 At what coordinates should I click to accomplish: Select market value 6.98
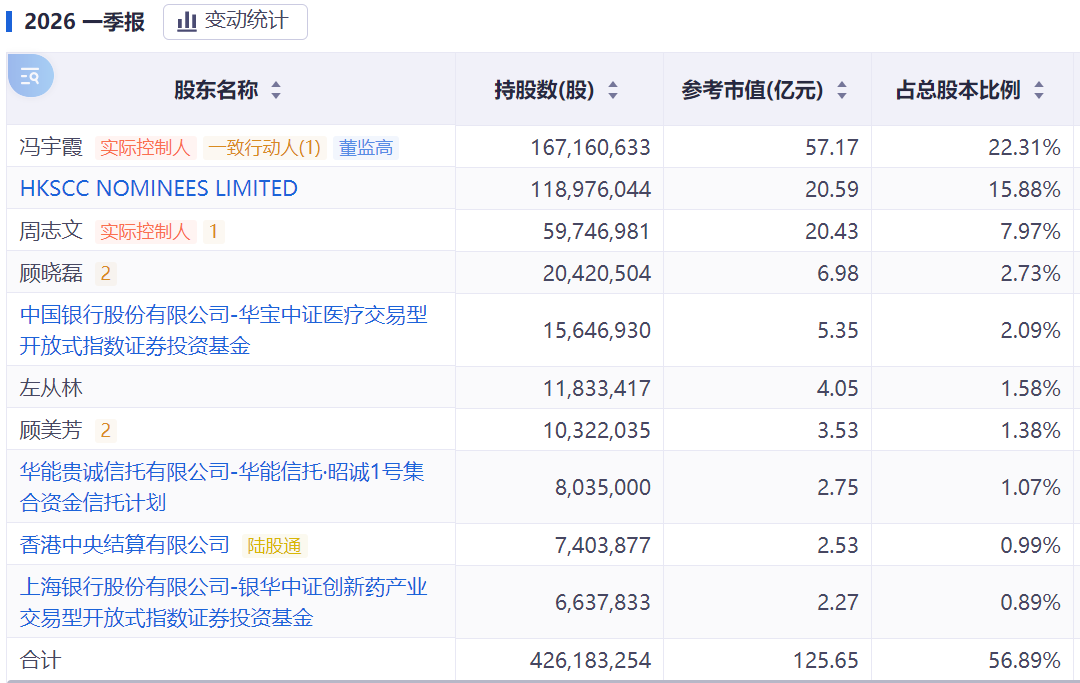coord(838,273)
